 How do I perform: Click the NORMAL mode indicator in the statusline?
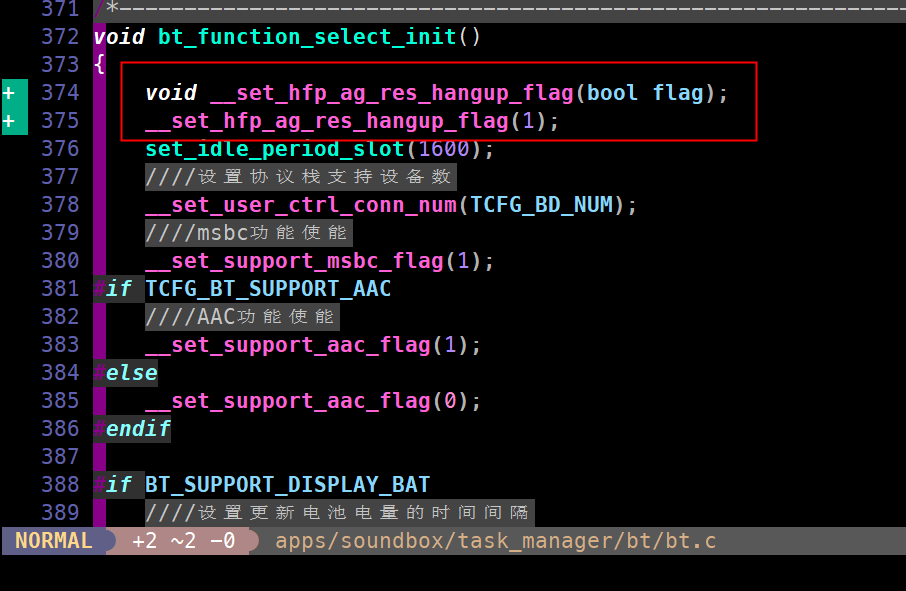[x=53, y=541]
